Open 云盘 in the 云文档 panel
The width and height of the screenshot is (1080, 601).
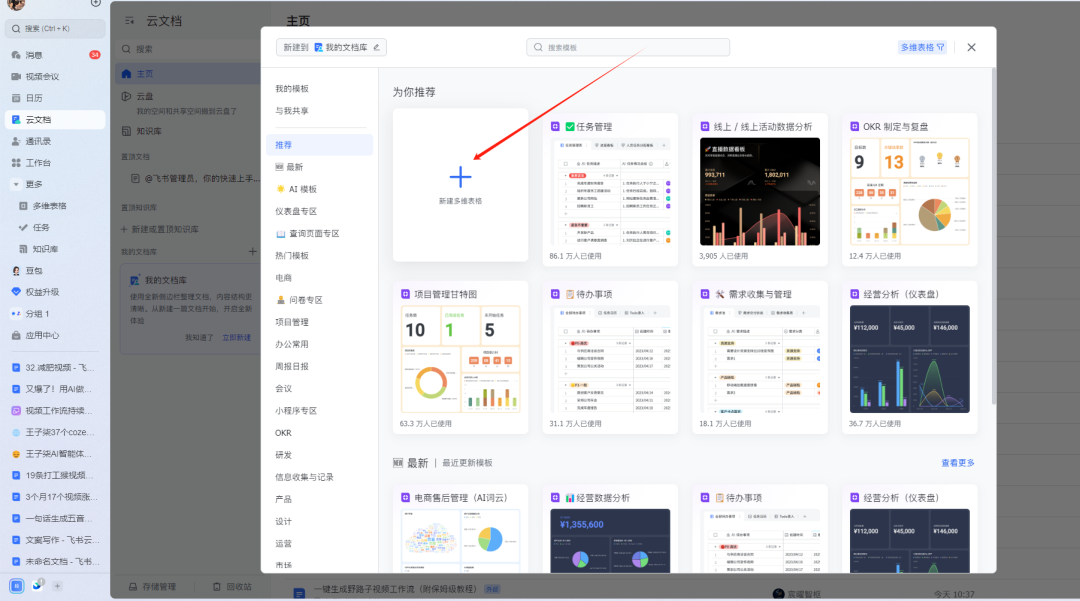pyautogui.click(x=145, y=96)
